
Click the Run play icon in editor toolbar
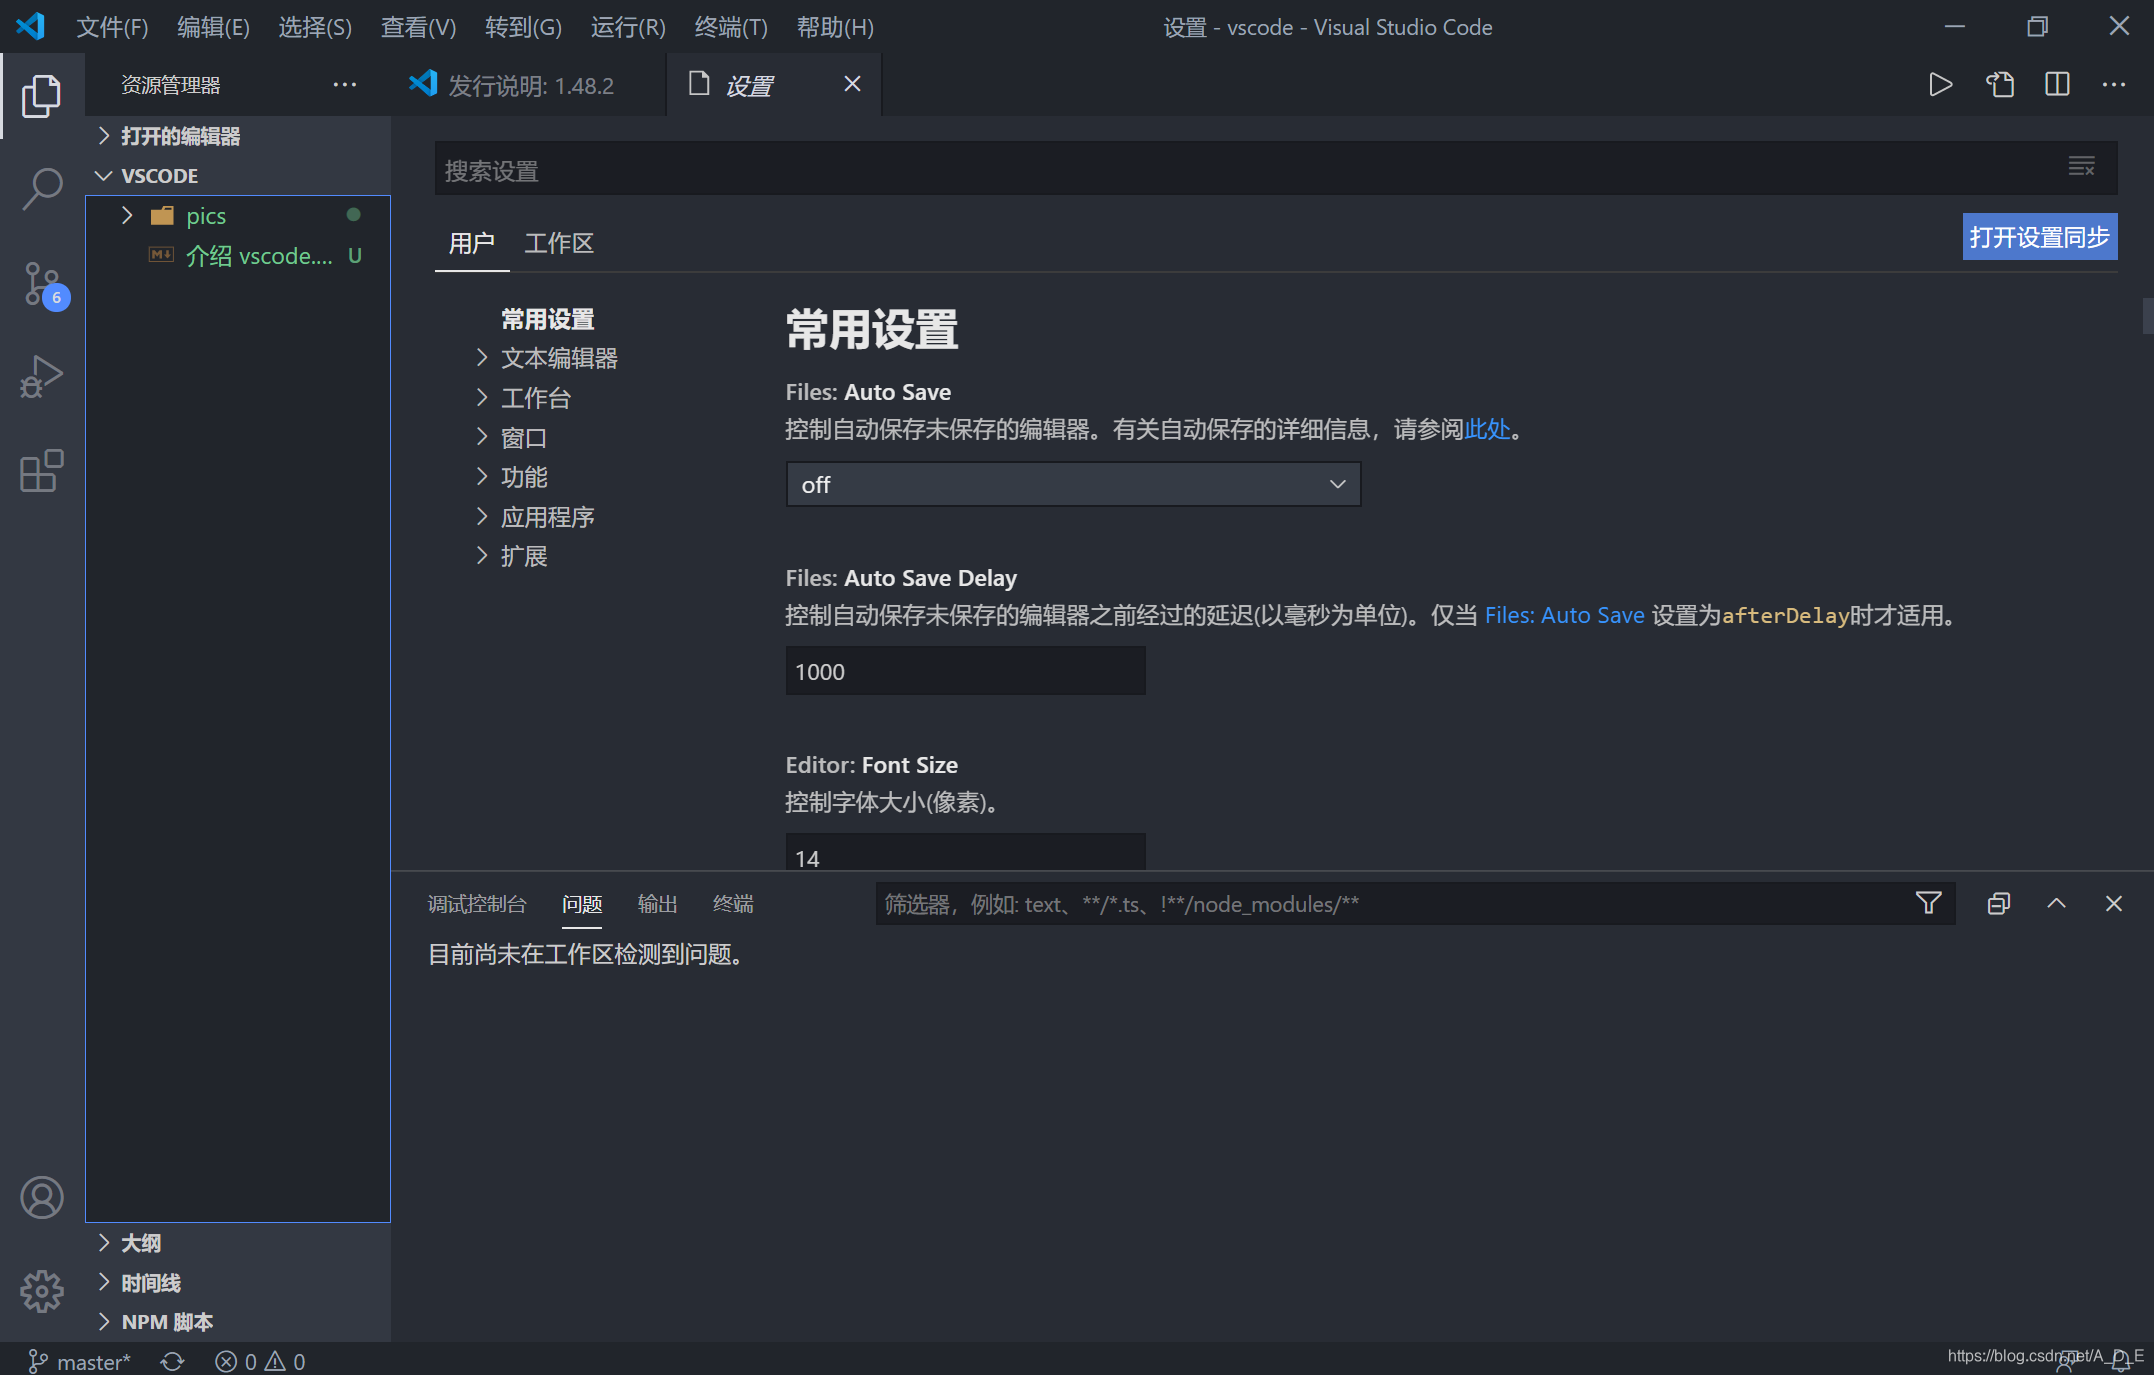tap(1940, 85)
